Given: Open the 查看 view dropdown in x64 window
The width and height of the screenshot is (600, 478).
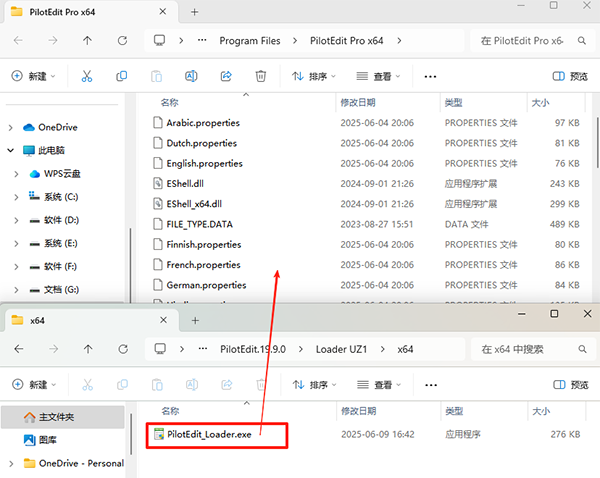Looking at the screenshot, I should (x=379, y=385).
